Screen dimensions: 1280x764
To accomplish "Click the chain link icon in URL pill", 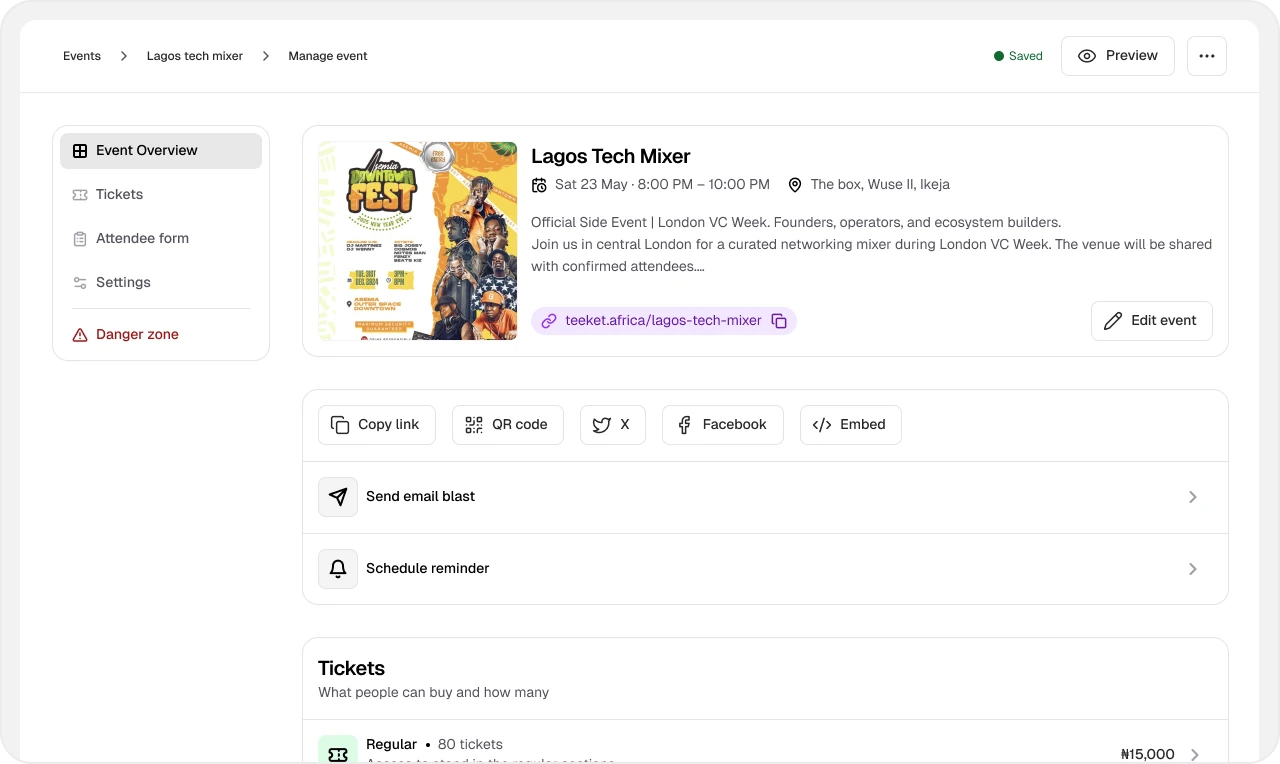I will [549, 321].
